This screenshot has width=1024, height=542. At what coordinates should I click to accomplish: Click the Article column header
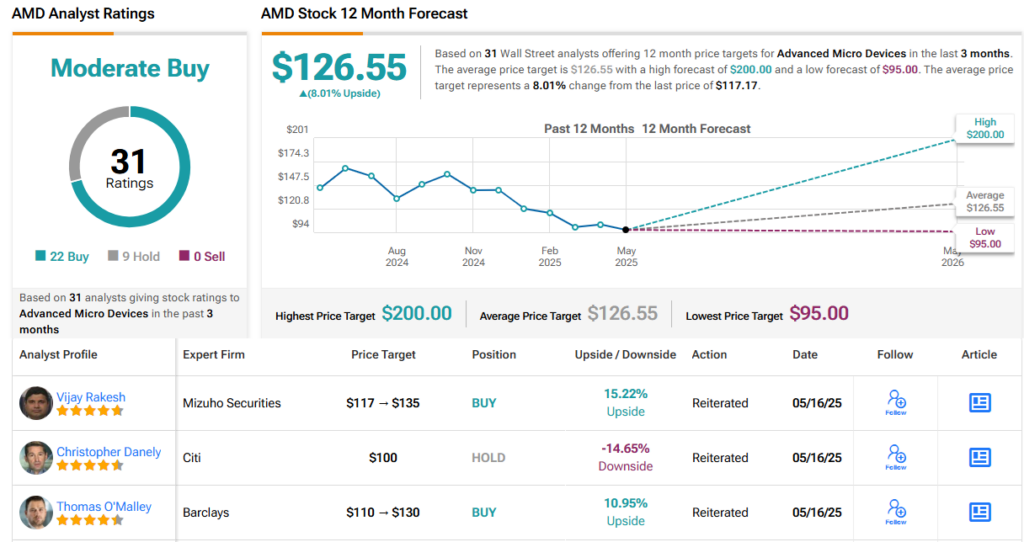click(x=979, y=355)
